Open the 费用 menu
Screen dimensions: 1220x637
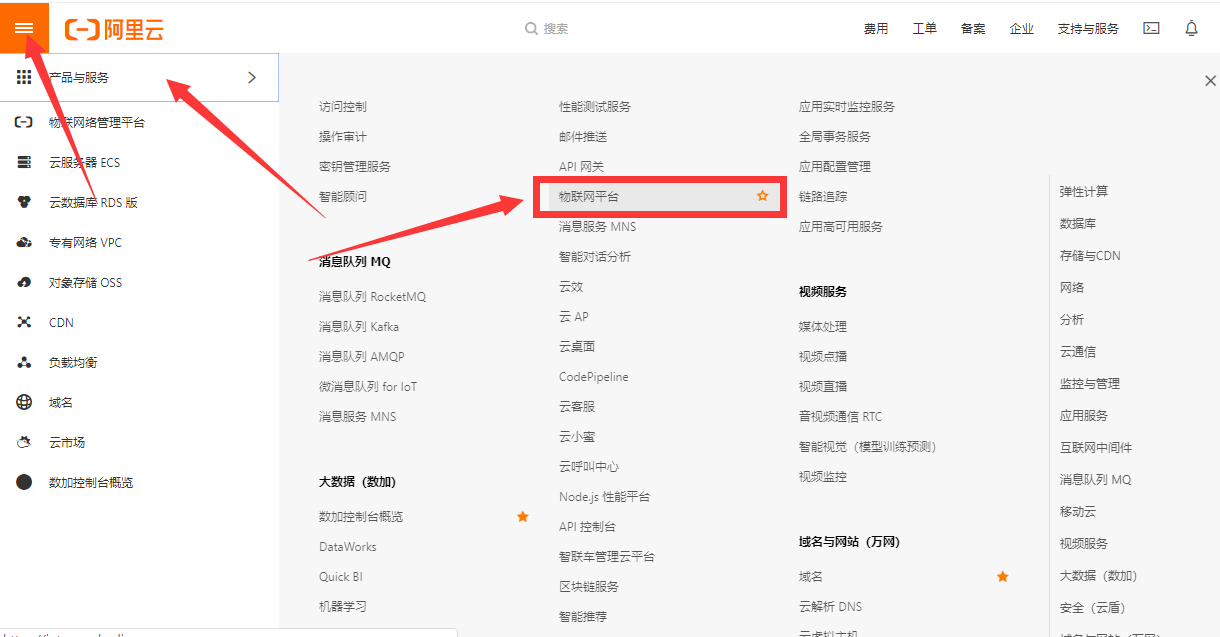pyautogui.click(x=876, y=29)
